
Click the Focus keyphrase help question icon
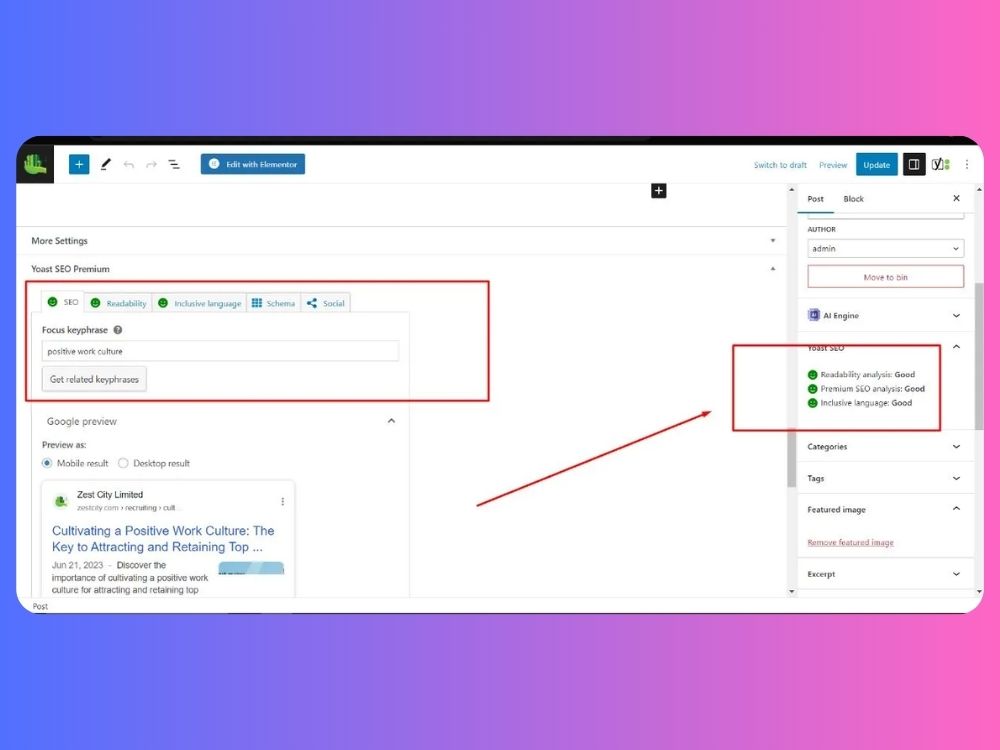tap(118, 330)
